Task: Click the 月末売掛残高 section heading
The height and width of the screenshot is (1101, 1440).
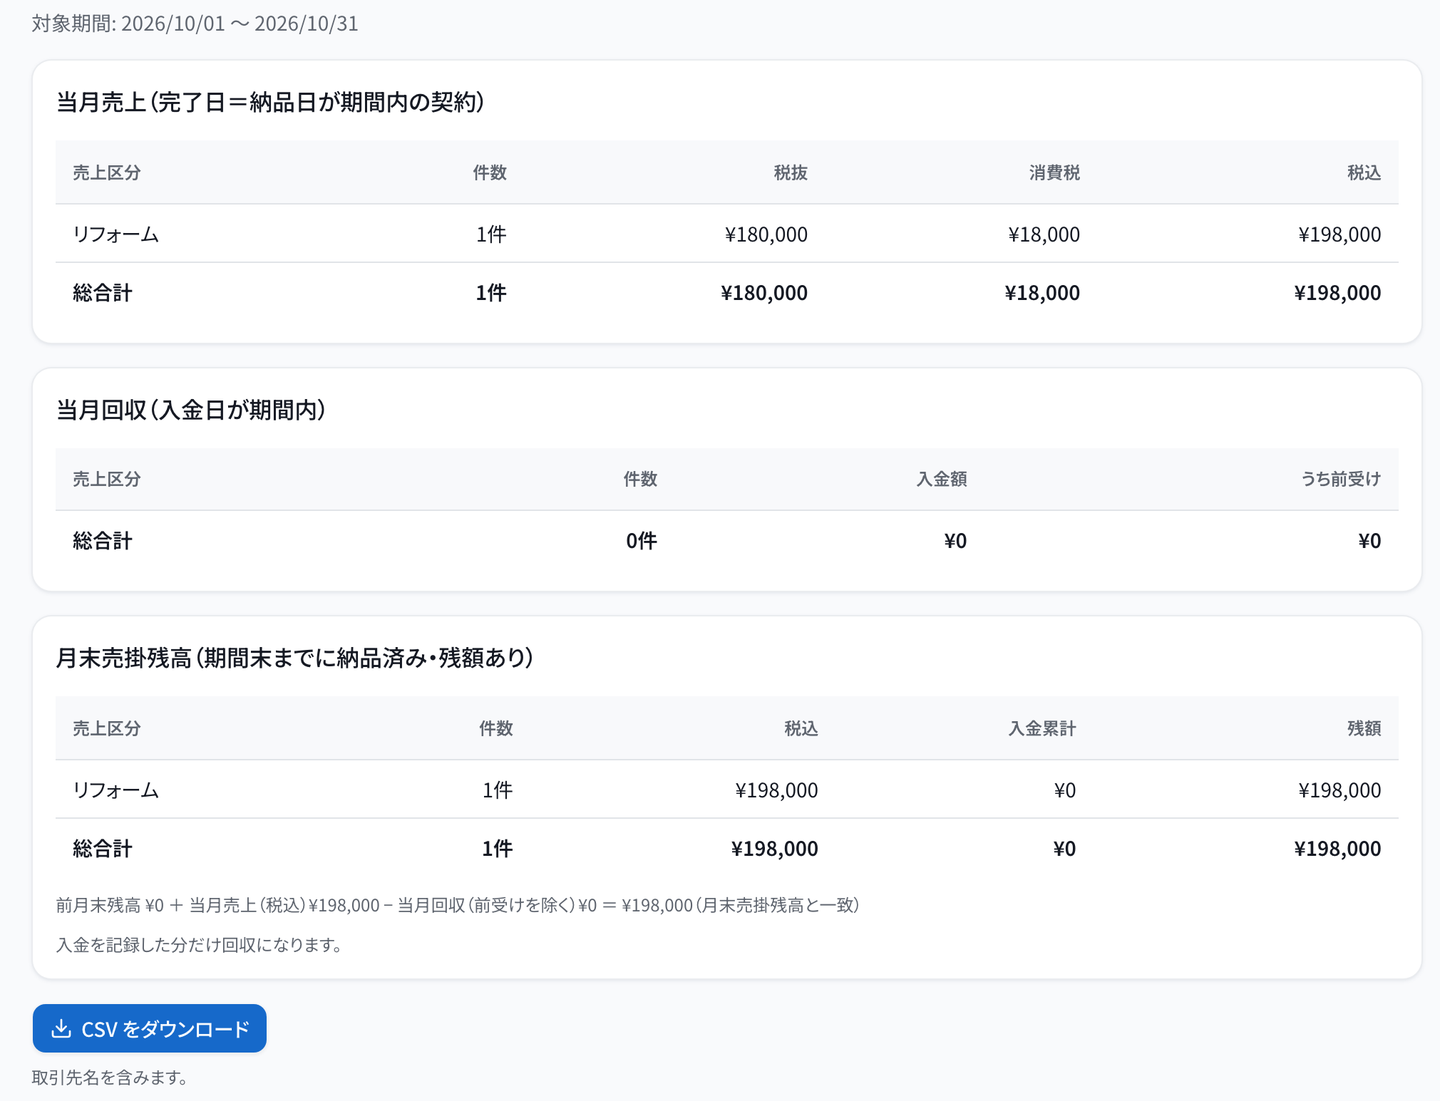Action: pos(294,658)
